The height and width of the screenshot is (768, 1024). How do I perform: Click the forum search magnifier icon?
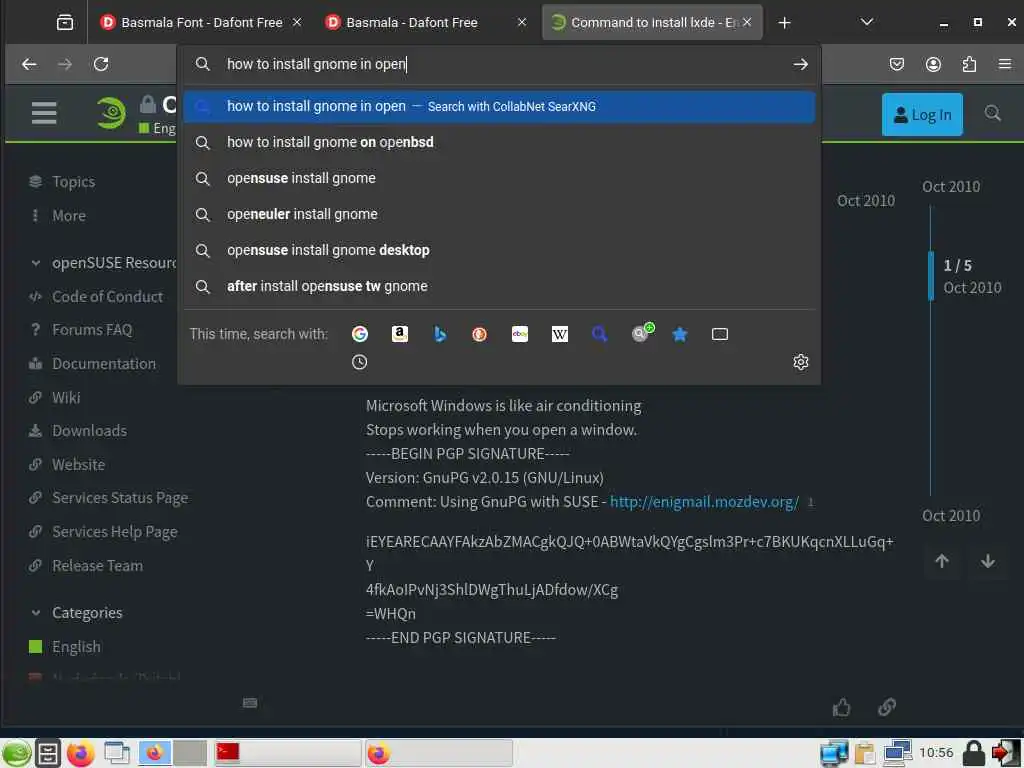[993, 113]
